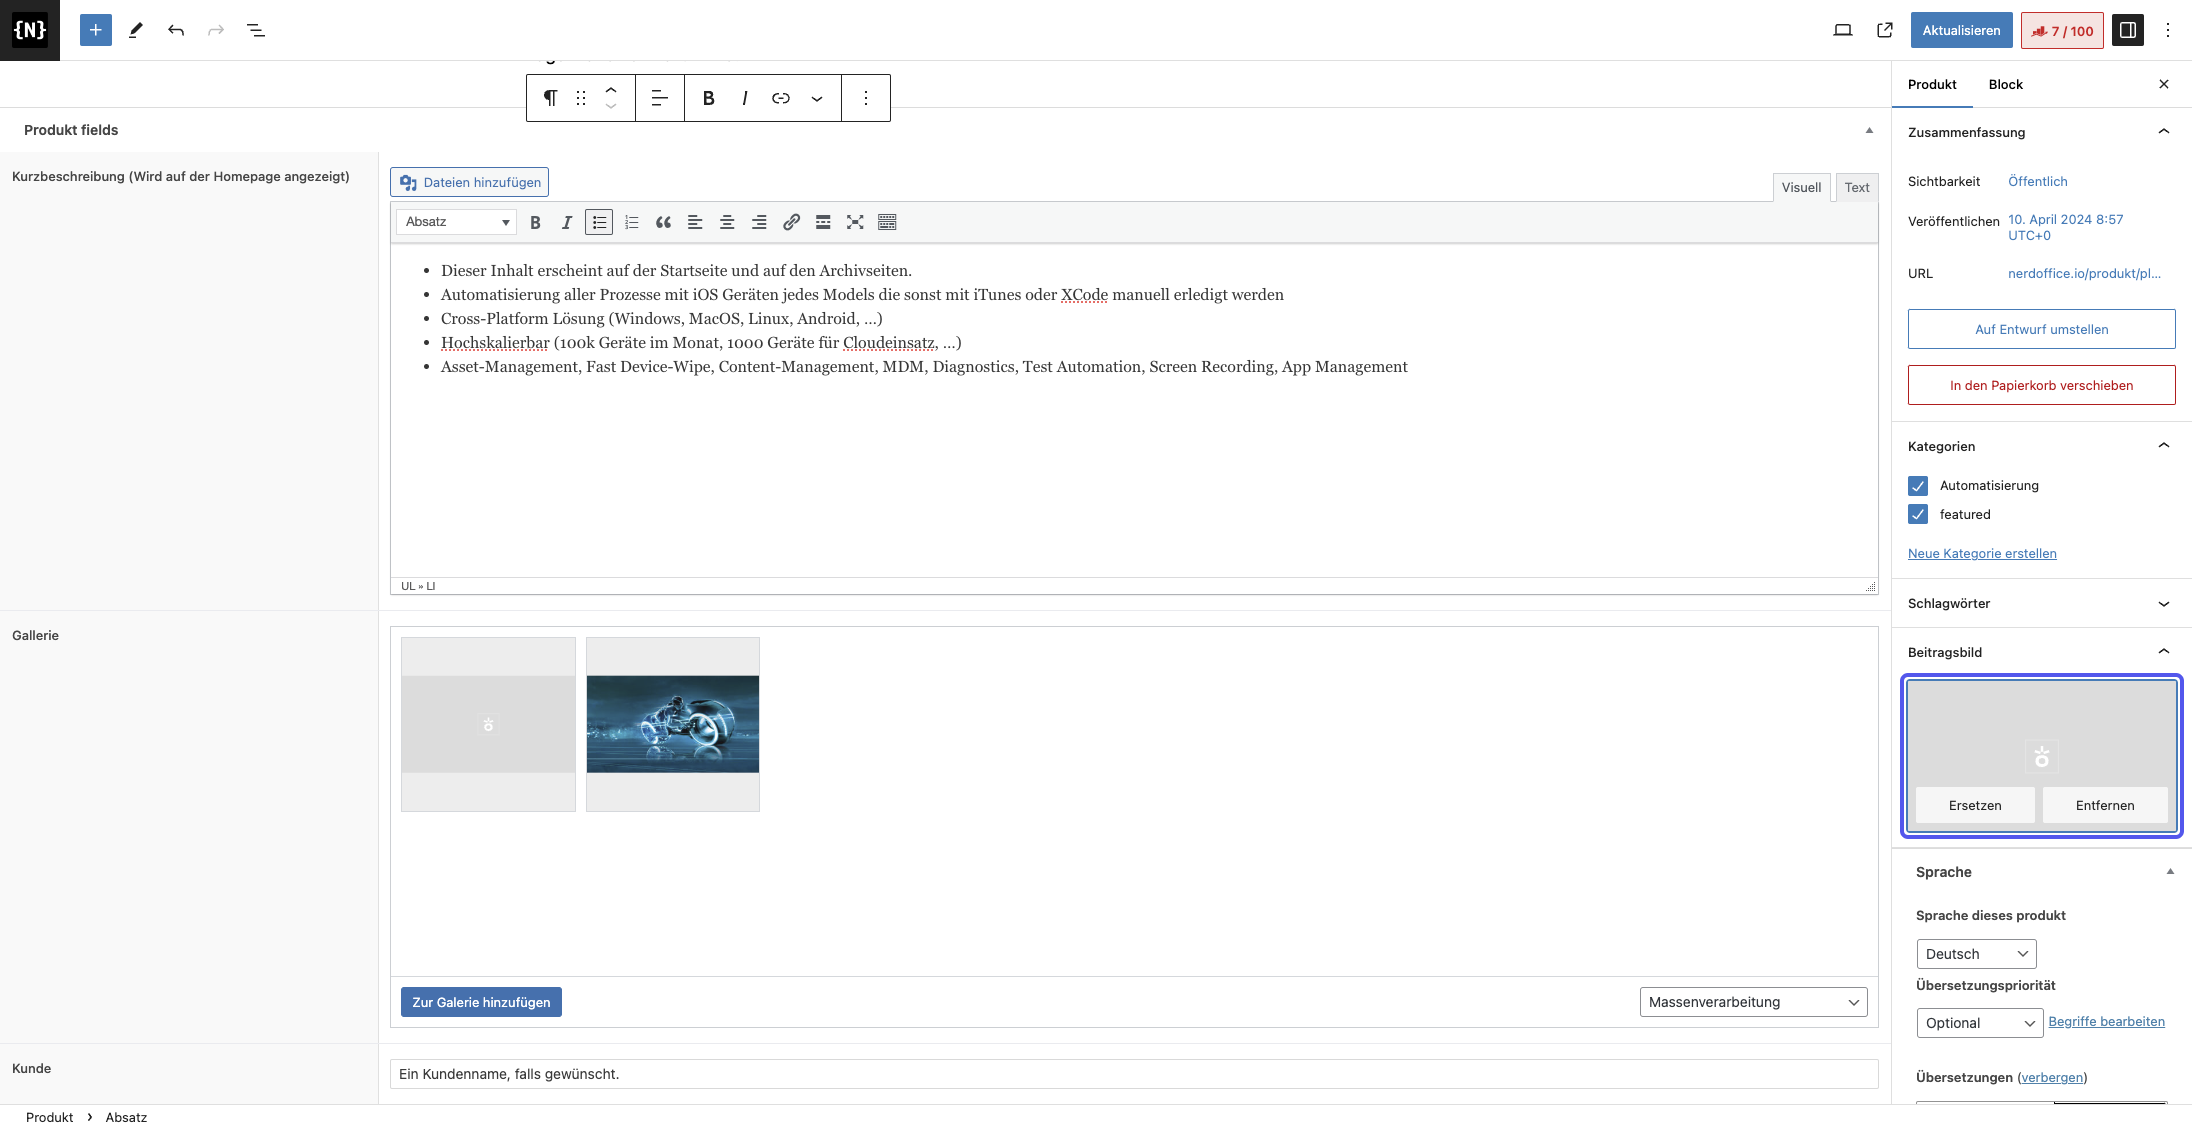Toggle italic in the Kurzbeschreibung editor

pos(567,222)
